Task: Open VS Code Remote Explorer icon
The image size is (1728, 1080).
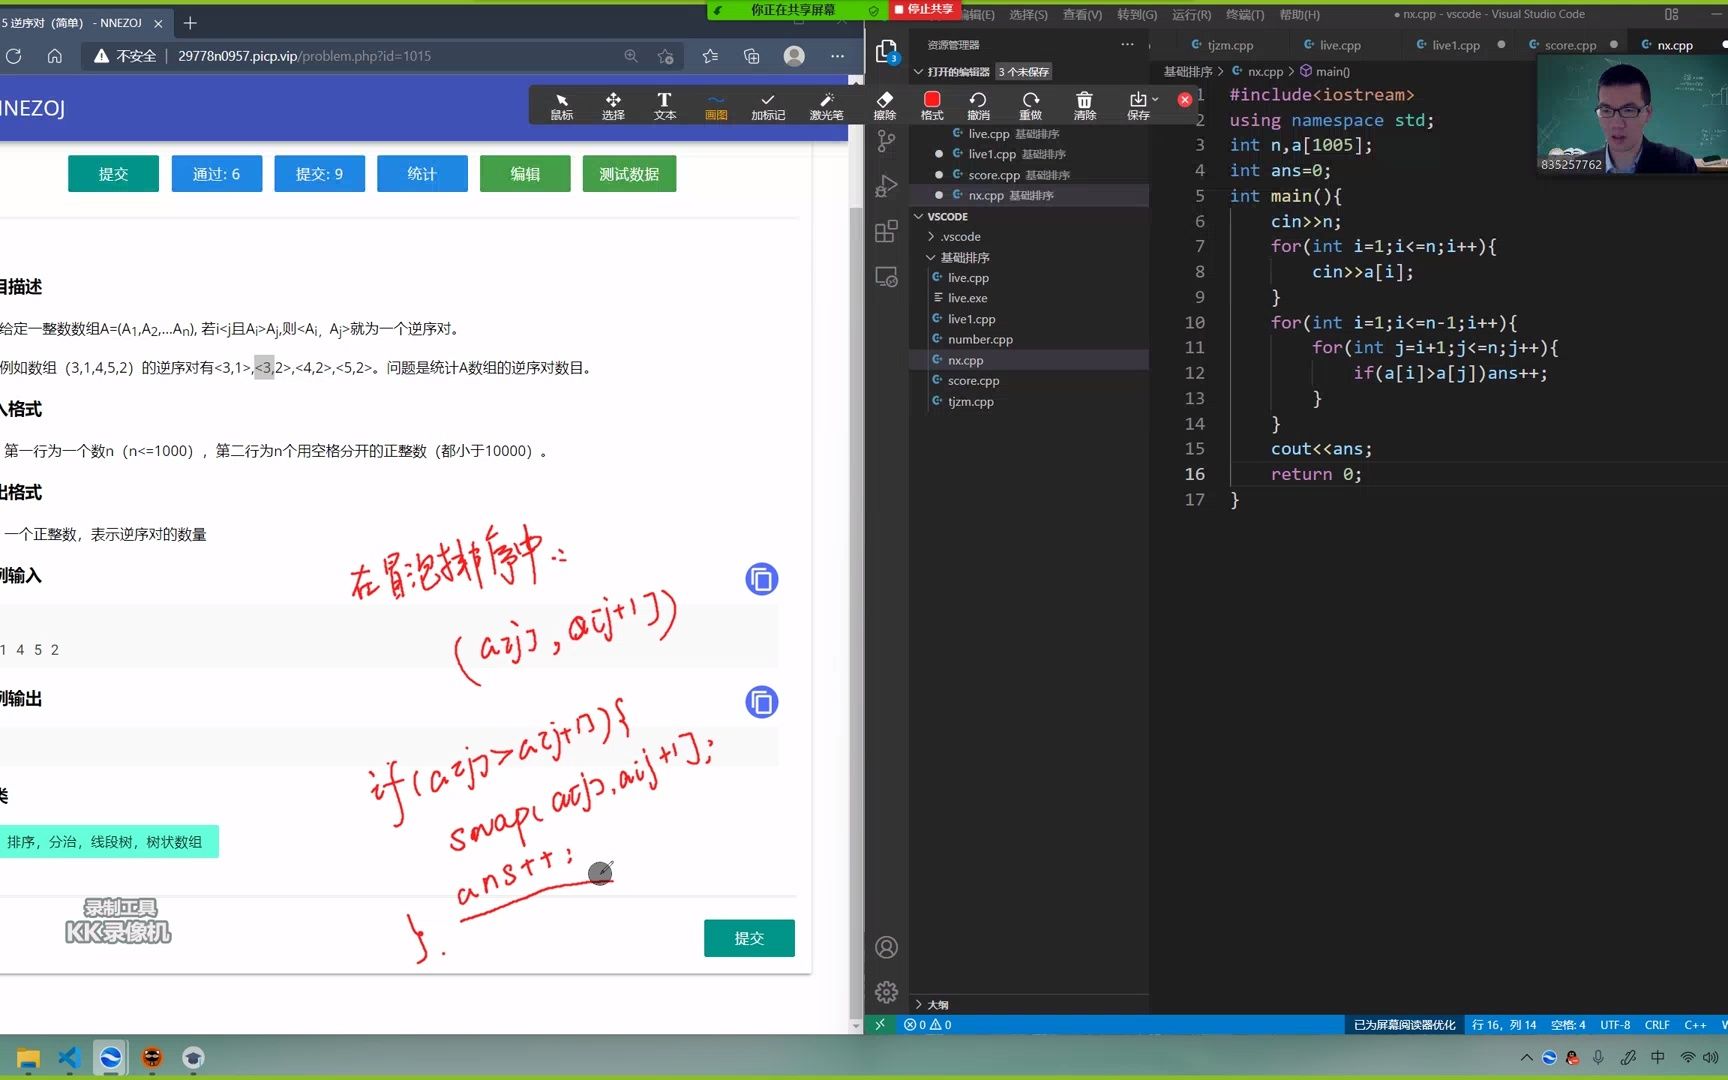Action: click(886, 277)
